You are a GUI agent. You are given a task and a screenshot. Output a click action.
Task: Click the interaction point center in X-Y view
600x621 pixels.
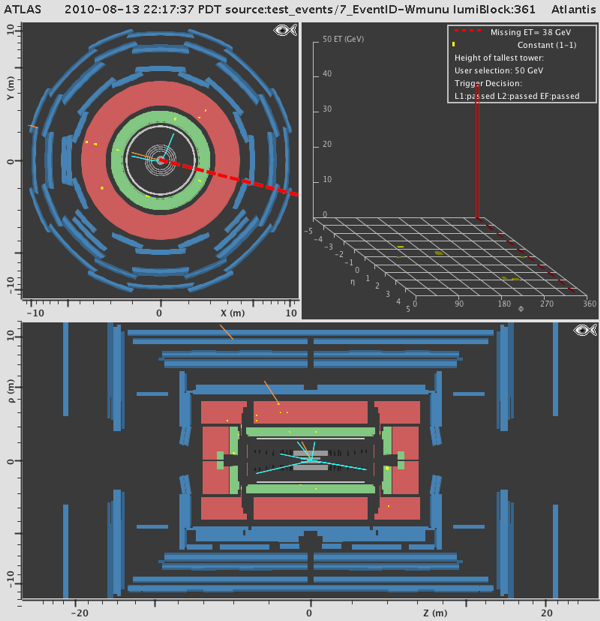click(160, 160)
